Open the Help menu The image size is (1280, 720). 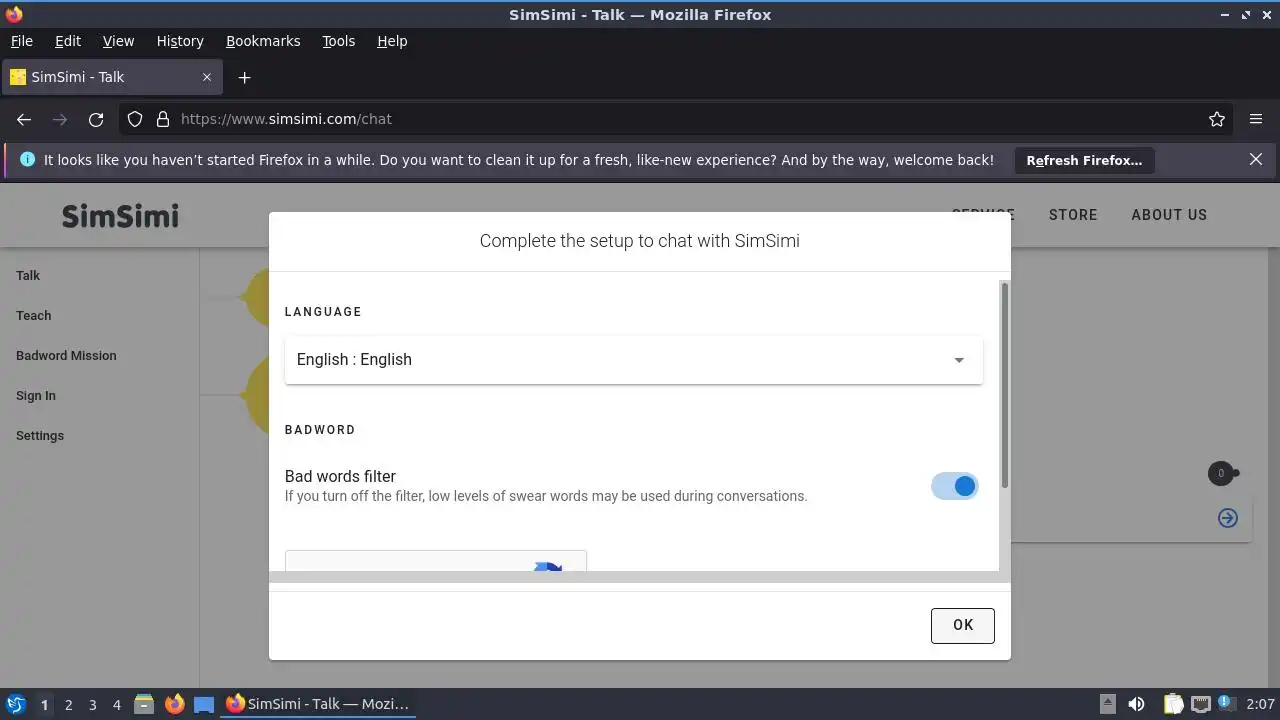[x=392, y=41]
